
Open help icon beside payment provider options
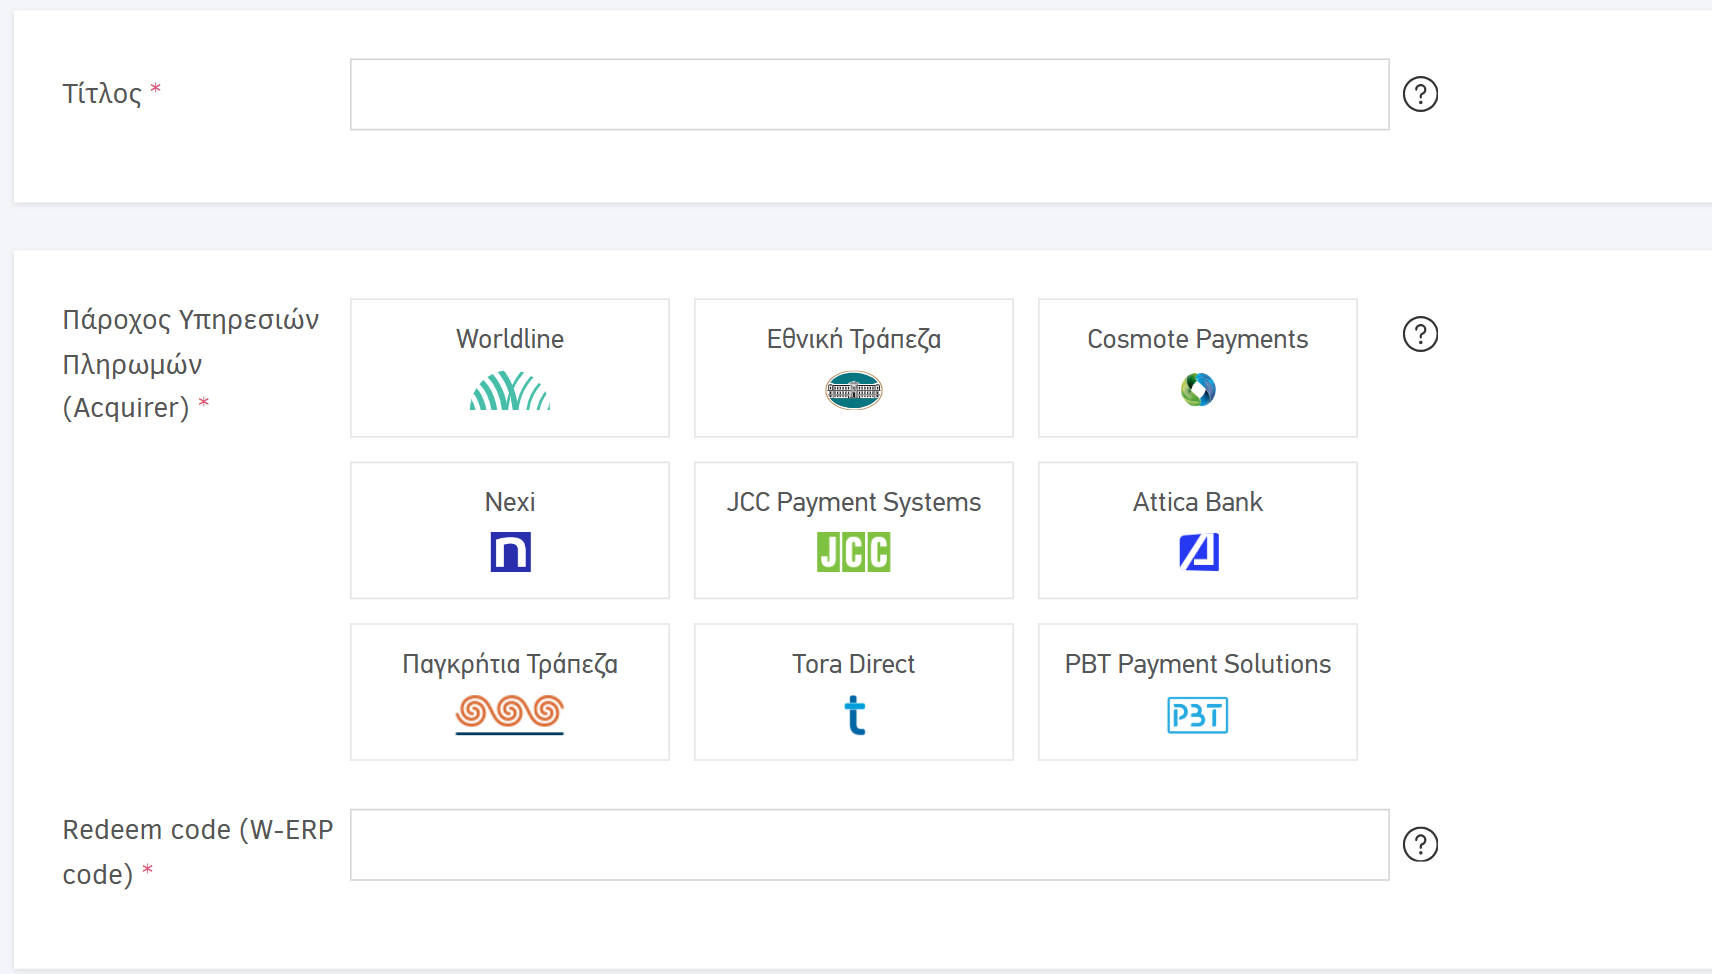click(1420, 334)
